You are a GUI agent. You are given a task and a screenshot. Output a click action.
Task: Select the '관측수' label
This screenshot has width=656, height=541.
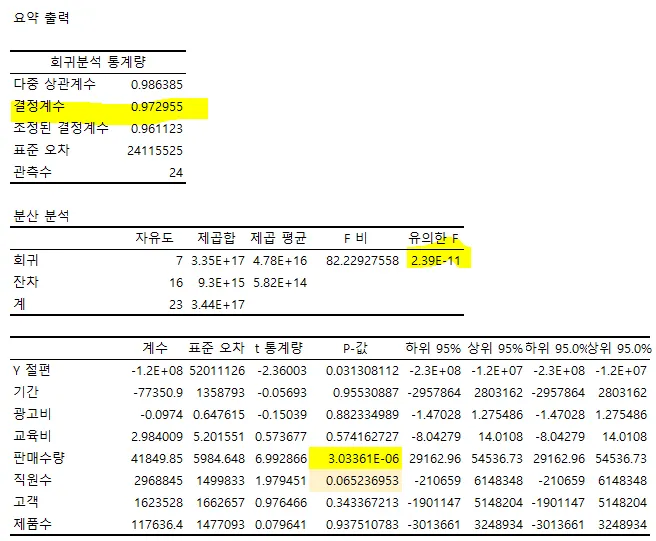click(32, 172)
